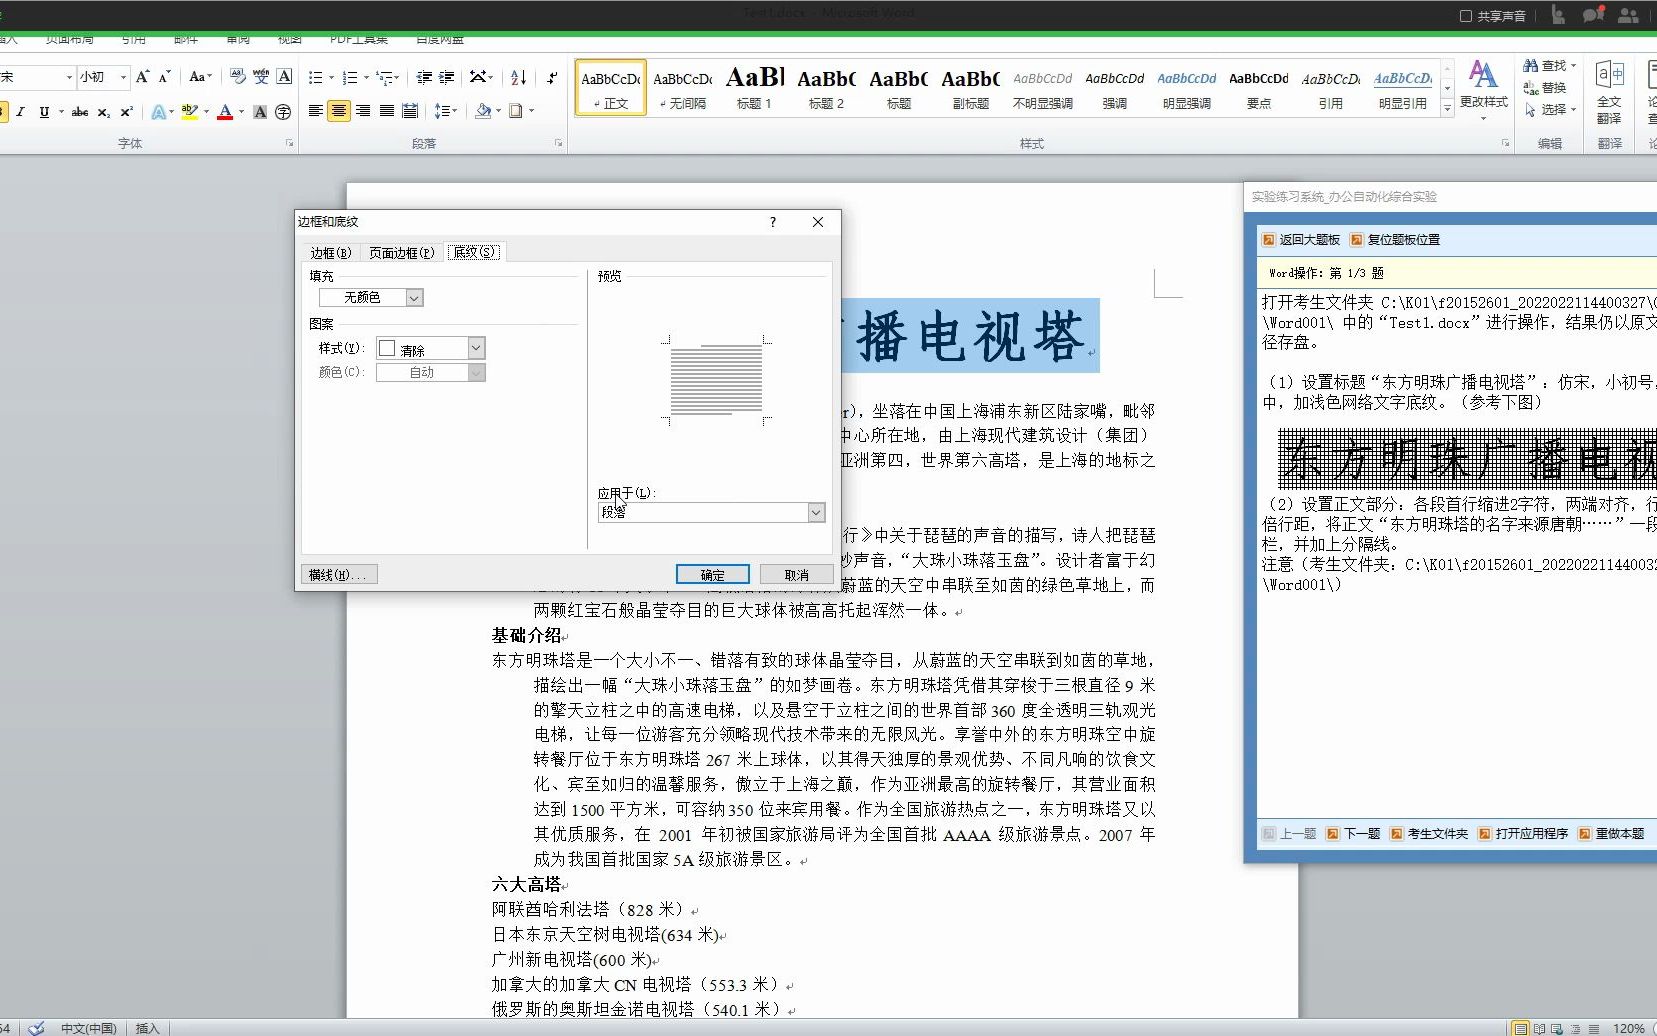Open the Find (查找) dropdown

coord(1573,66)
